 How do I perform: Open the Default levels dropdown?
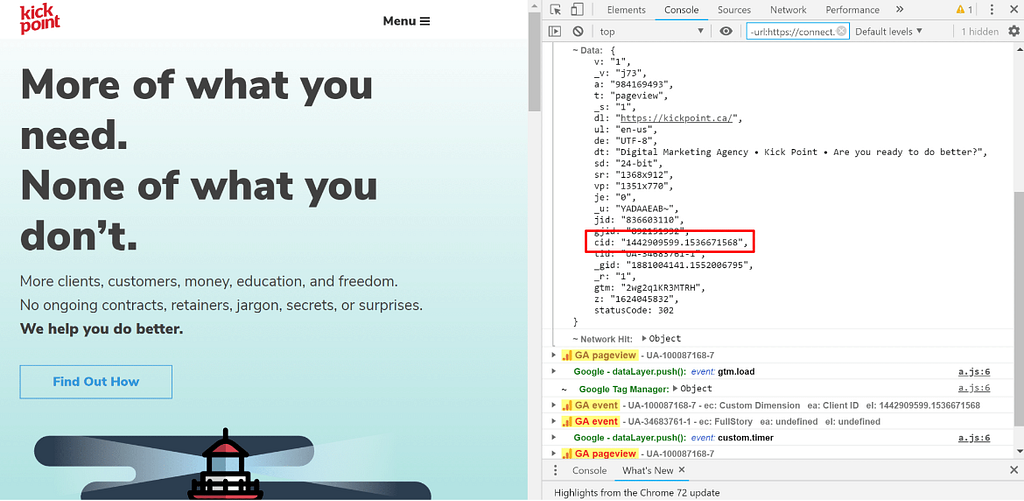[888, 31]
